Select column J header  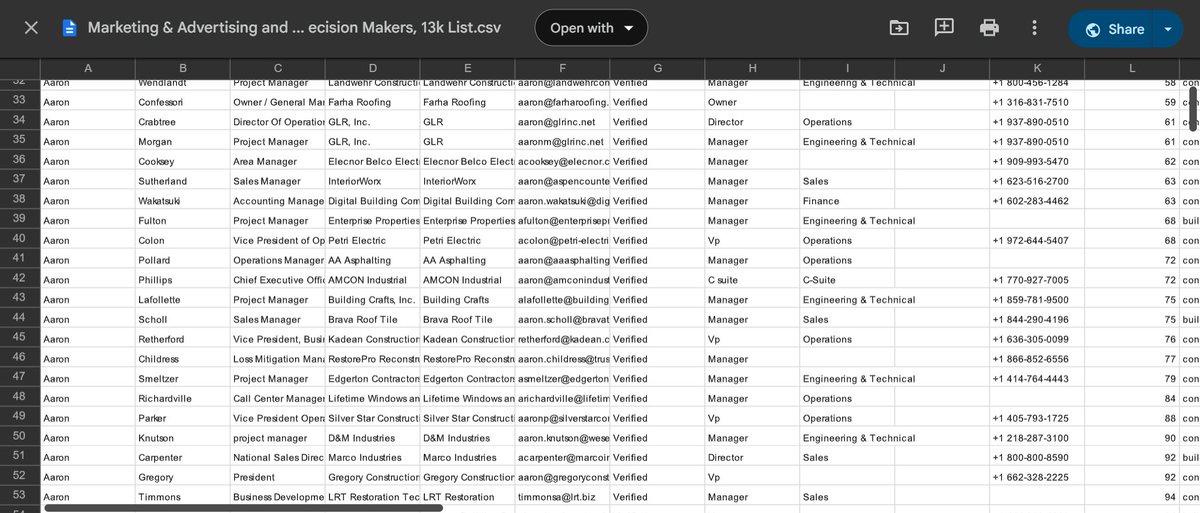[942, 68]
